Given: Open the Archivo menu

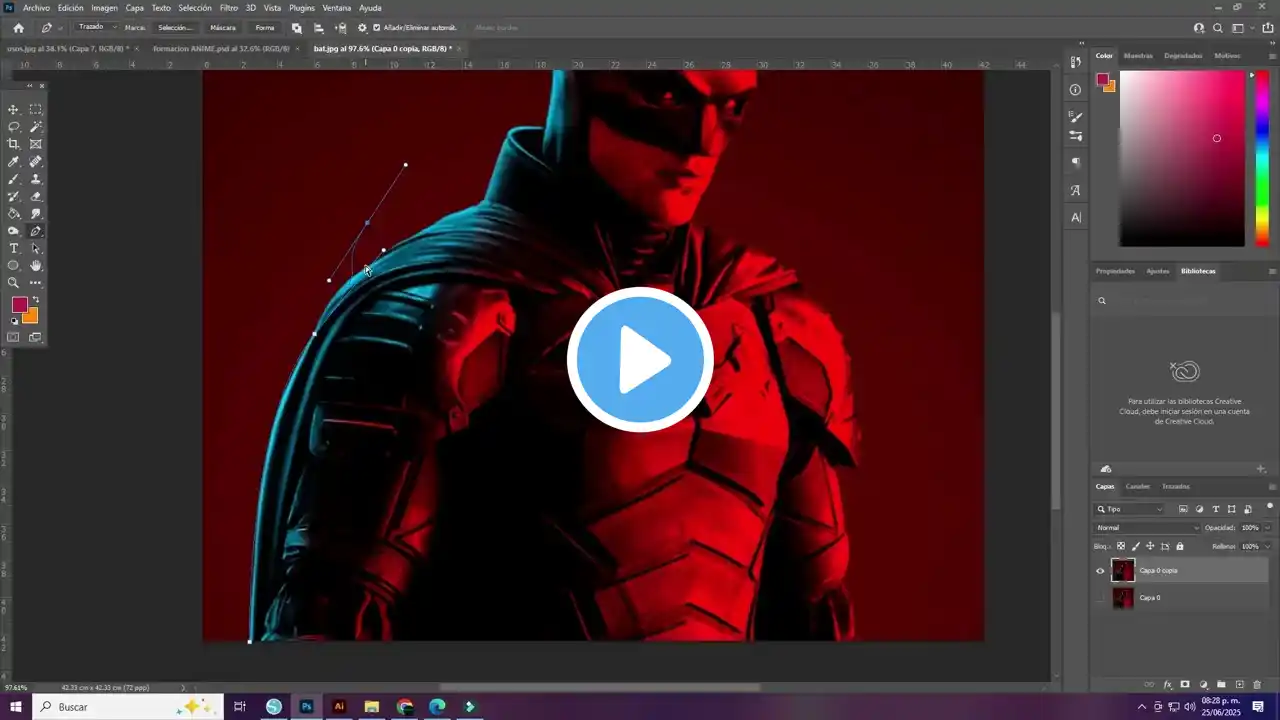Looking at the screenshot, I should tap(36, 7).
